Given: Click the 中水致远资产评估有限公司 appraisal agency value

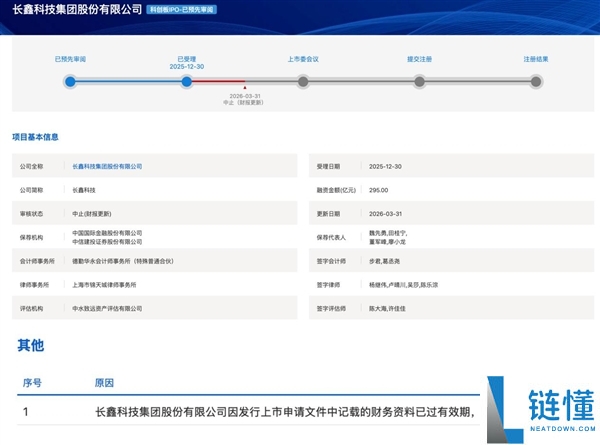Looking at the screenshot, I should [107, 308].
